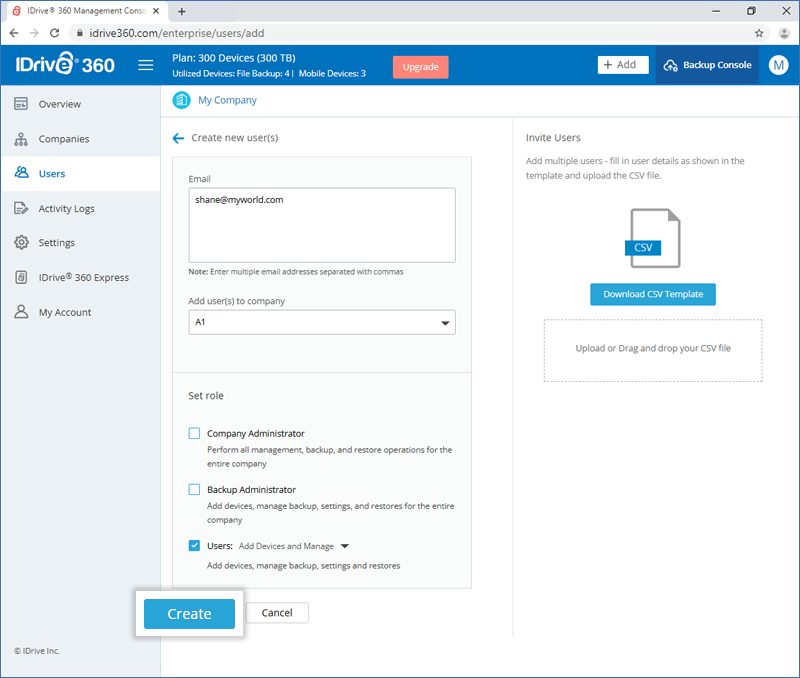800x678 pixels.
Task: Click the My Company building icon
Action: tap(181, 100)
